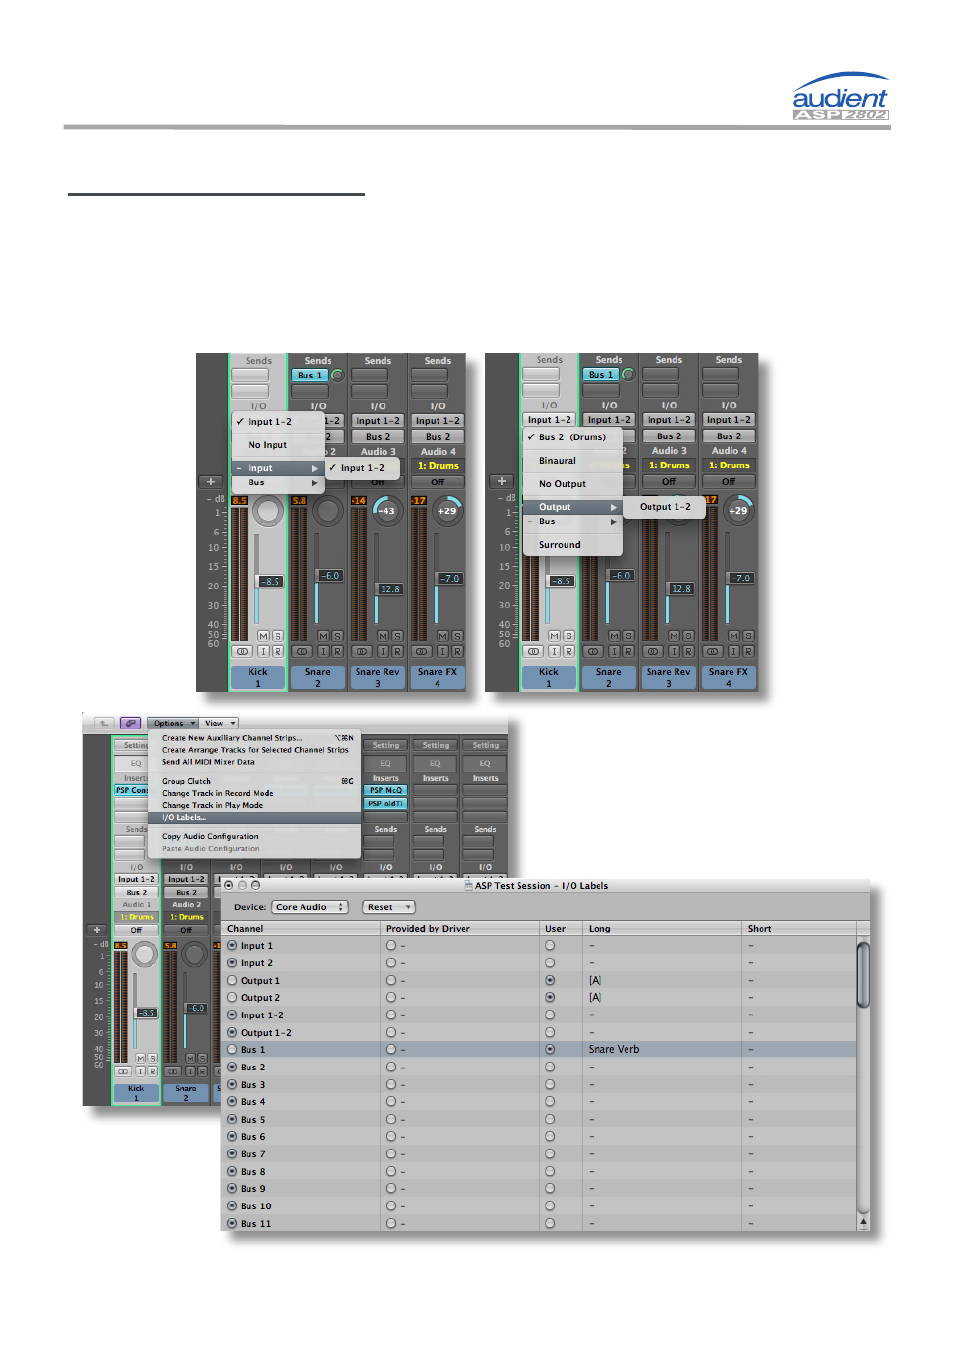Open the View dropdown menu
This screenshot has width=954, height=1350.
pyautogui.click(x=220, y=723)
